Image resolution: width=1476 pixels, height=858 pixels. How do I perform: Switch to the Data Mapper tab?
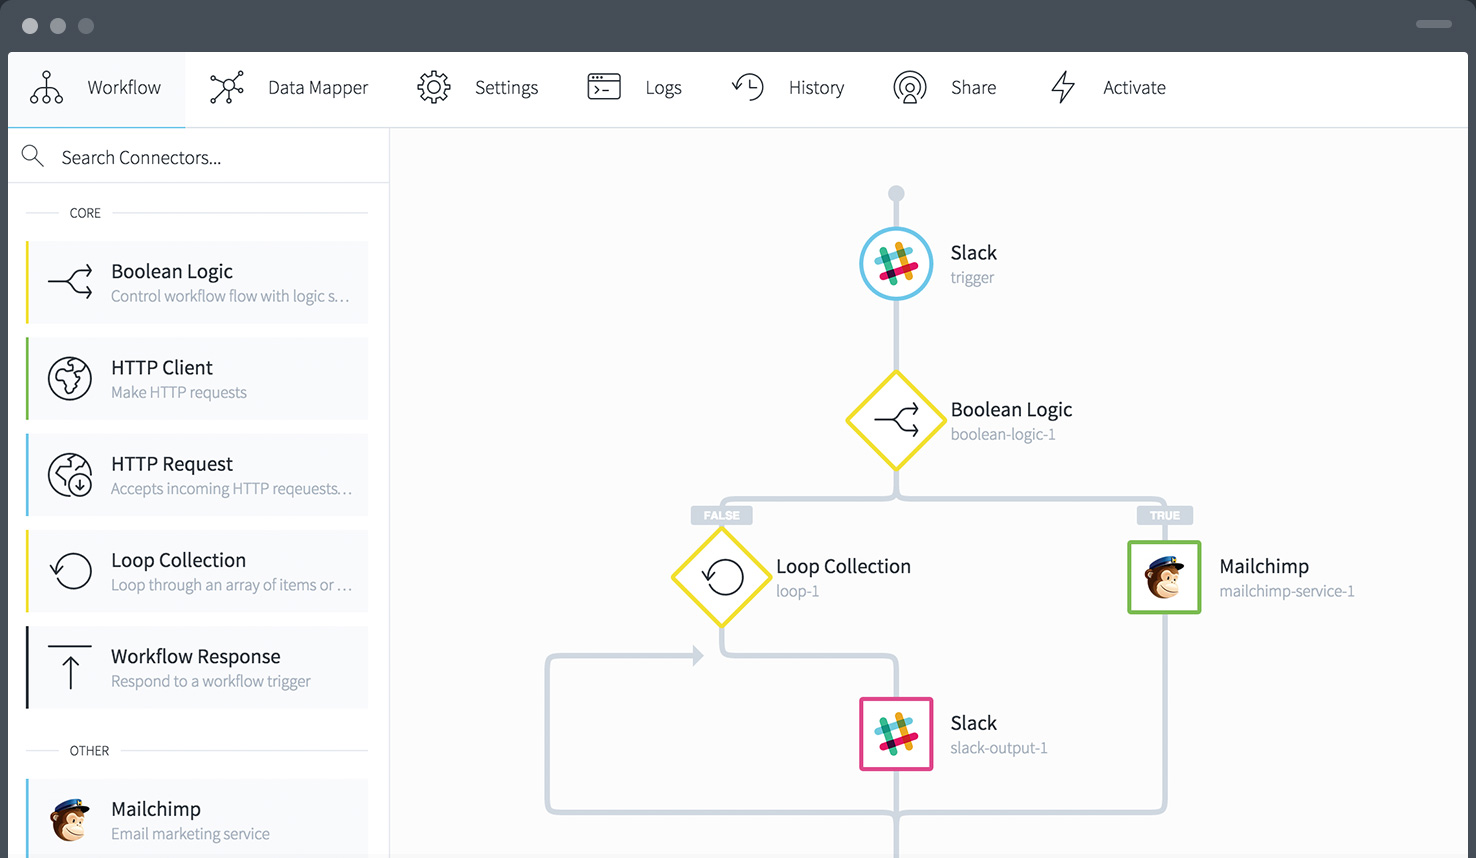coord(289,88)
